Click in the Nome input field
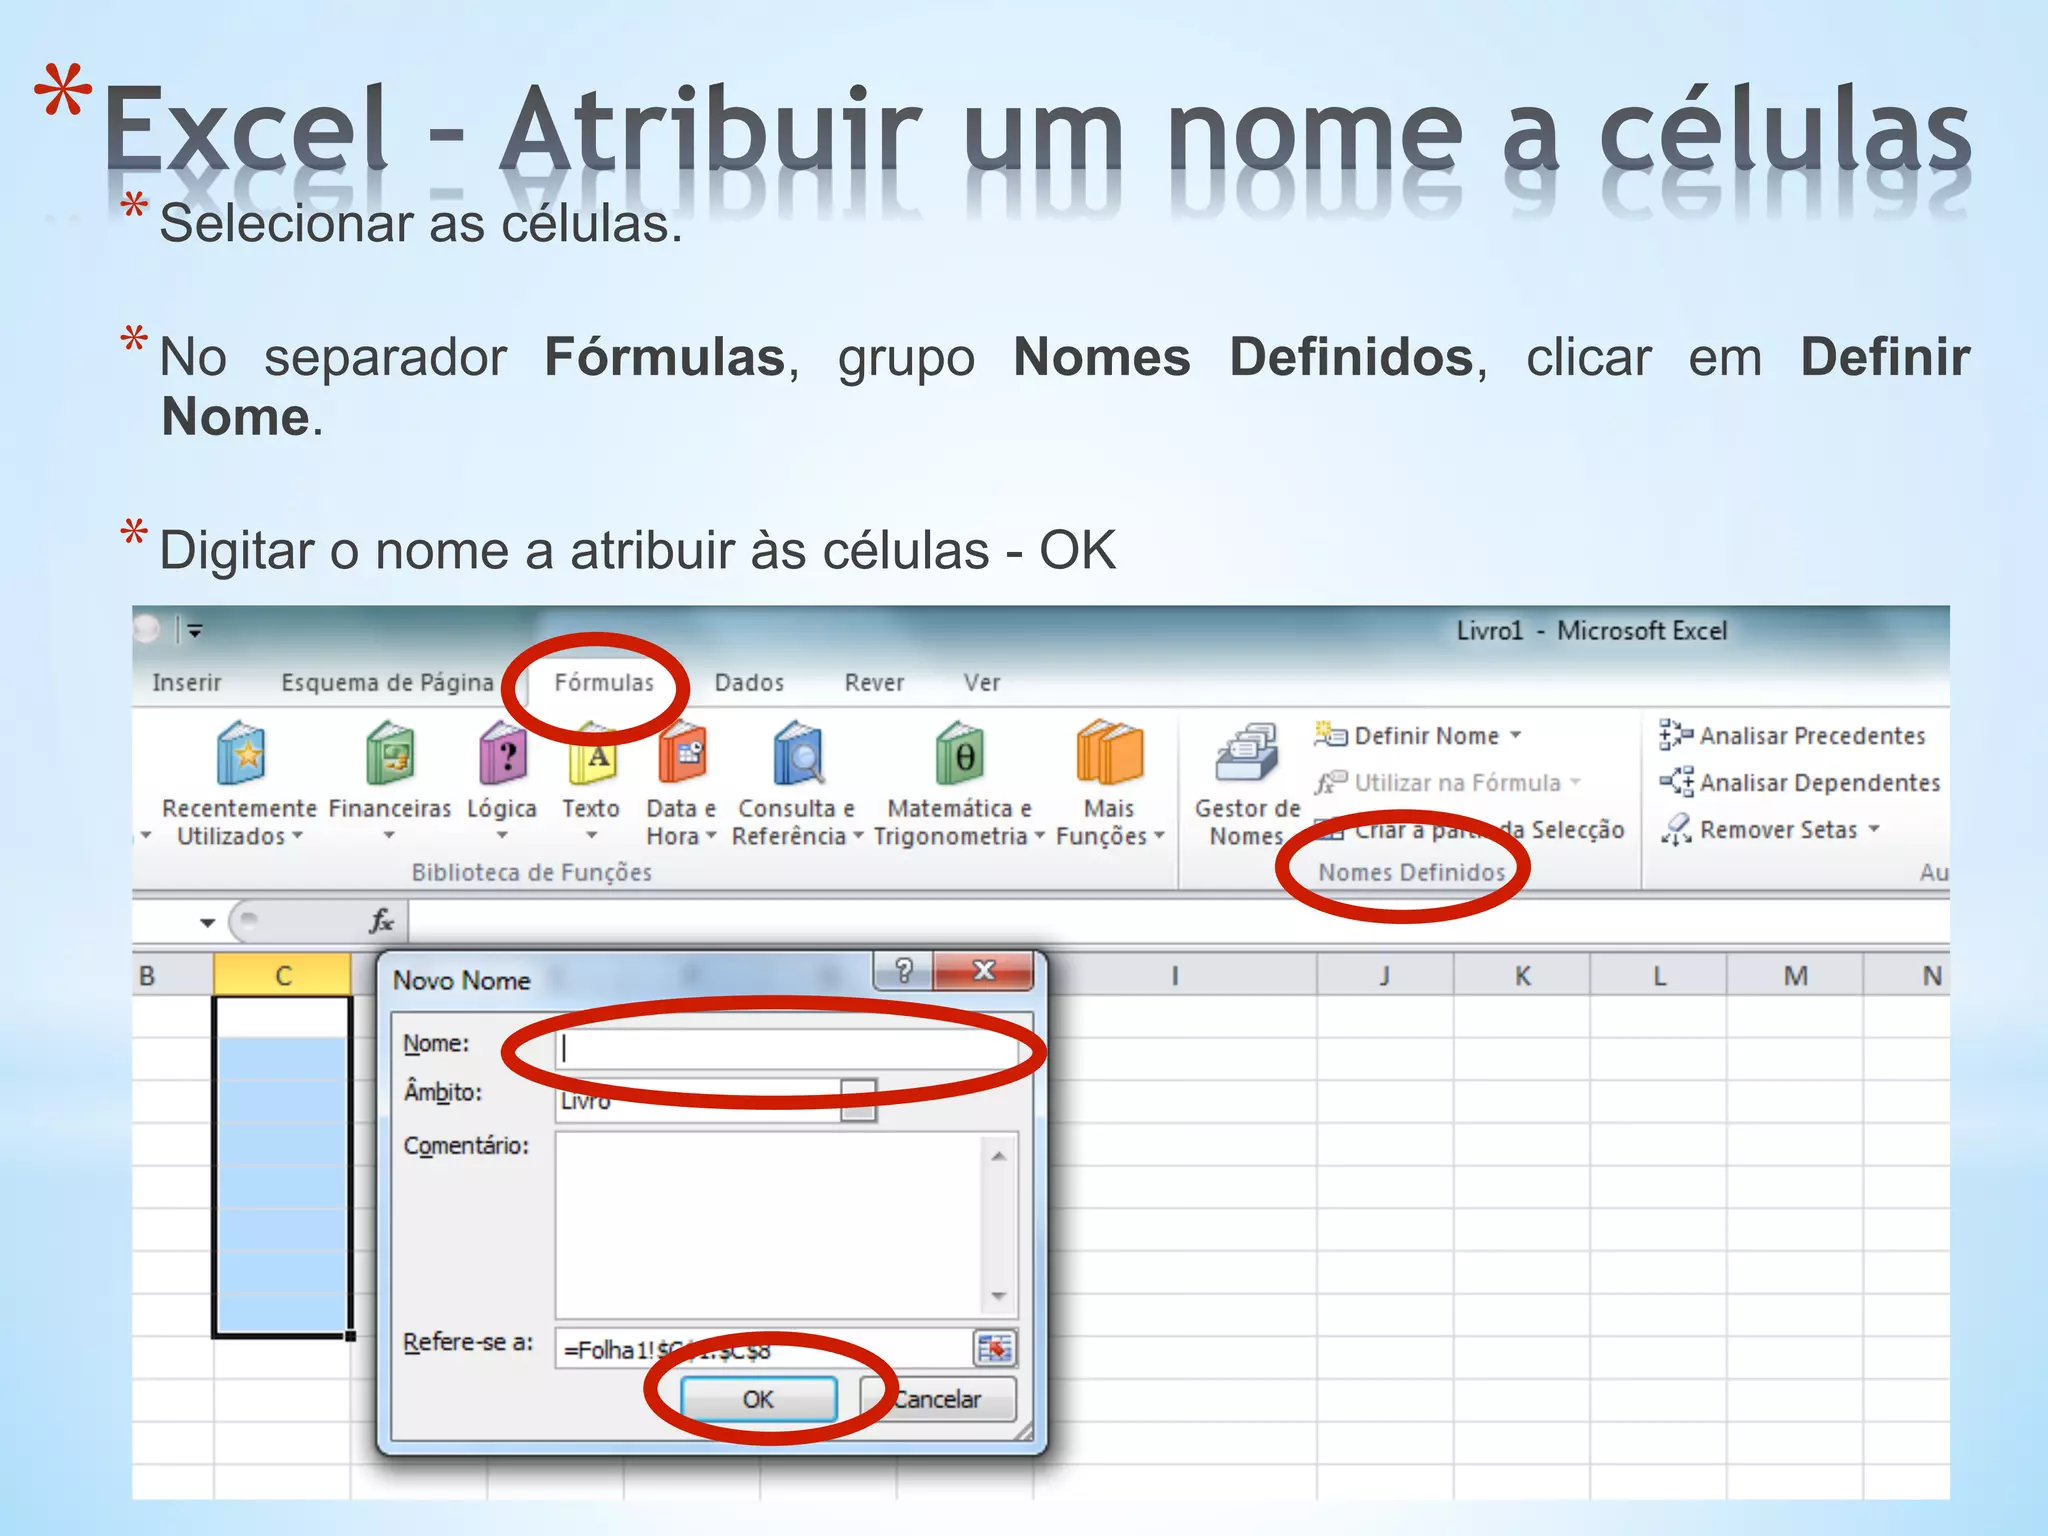Image resolution: width=2048 pixels, height=1536 pixels. [x=787, y=1048]
